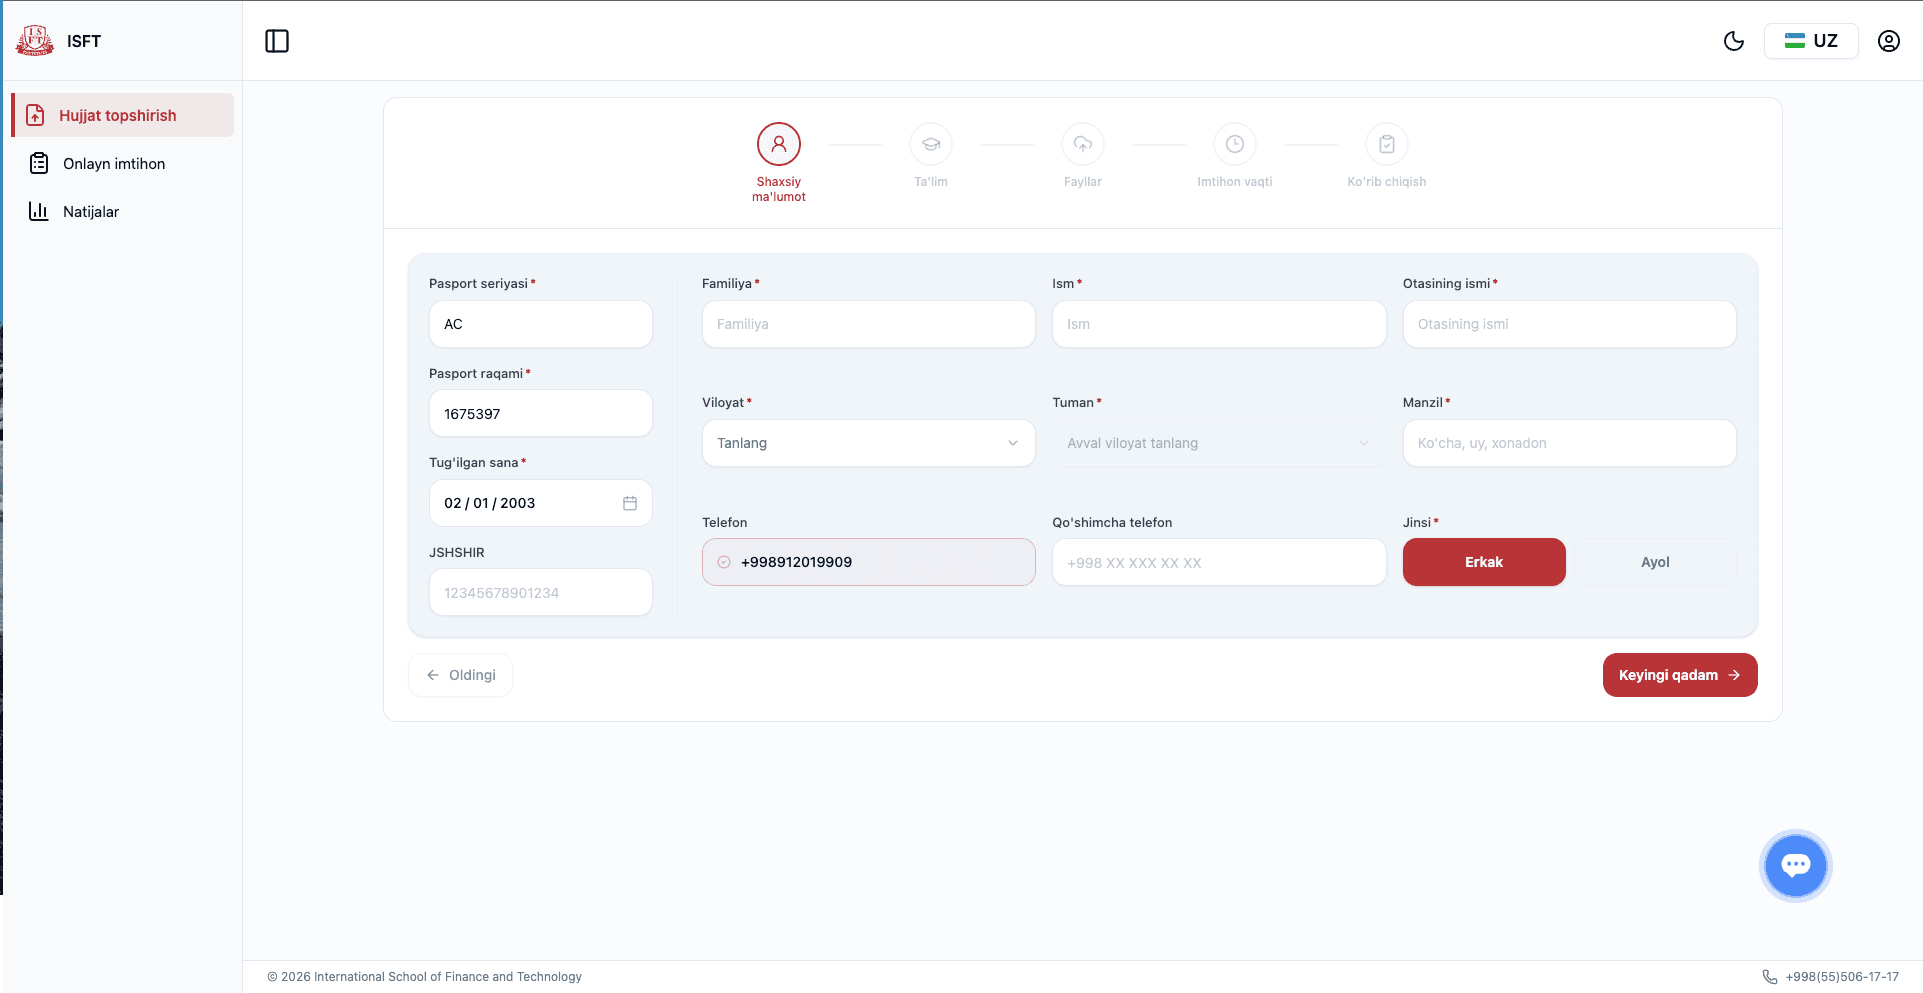
Task: Switch to dark mode moon icon
Action: pos(1734,41)
